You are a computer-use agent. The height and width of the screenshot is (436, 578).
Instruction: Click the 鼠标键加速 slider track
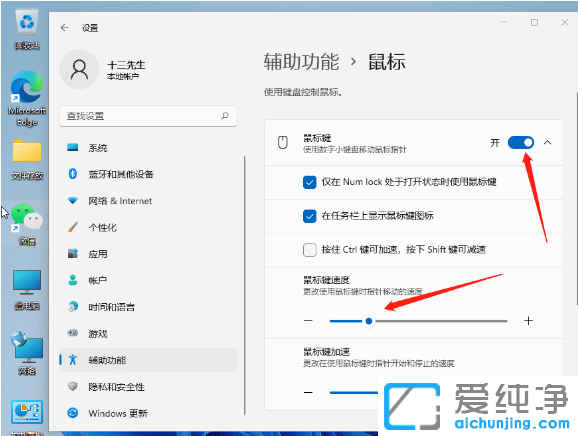[354, 393]
